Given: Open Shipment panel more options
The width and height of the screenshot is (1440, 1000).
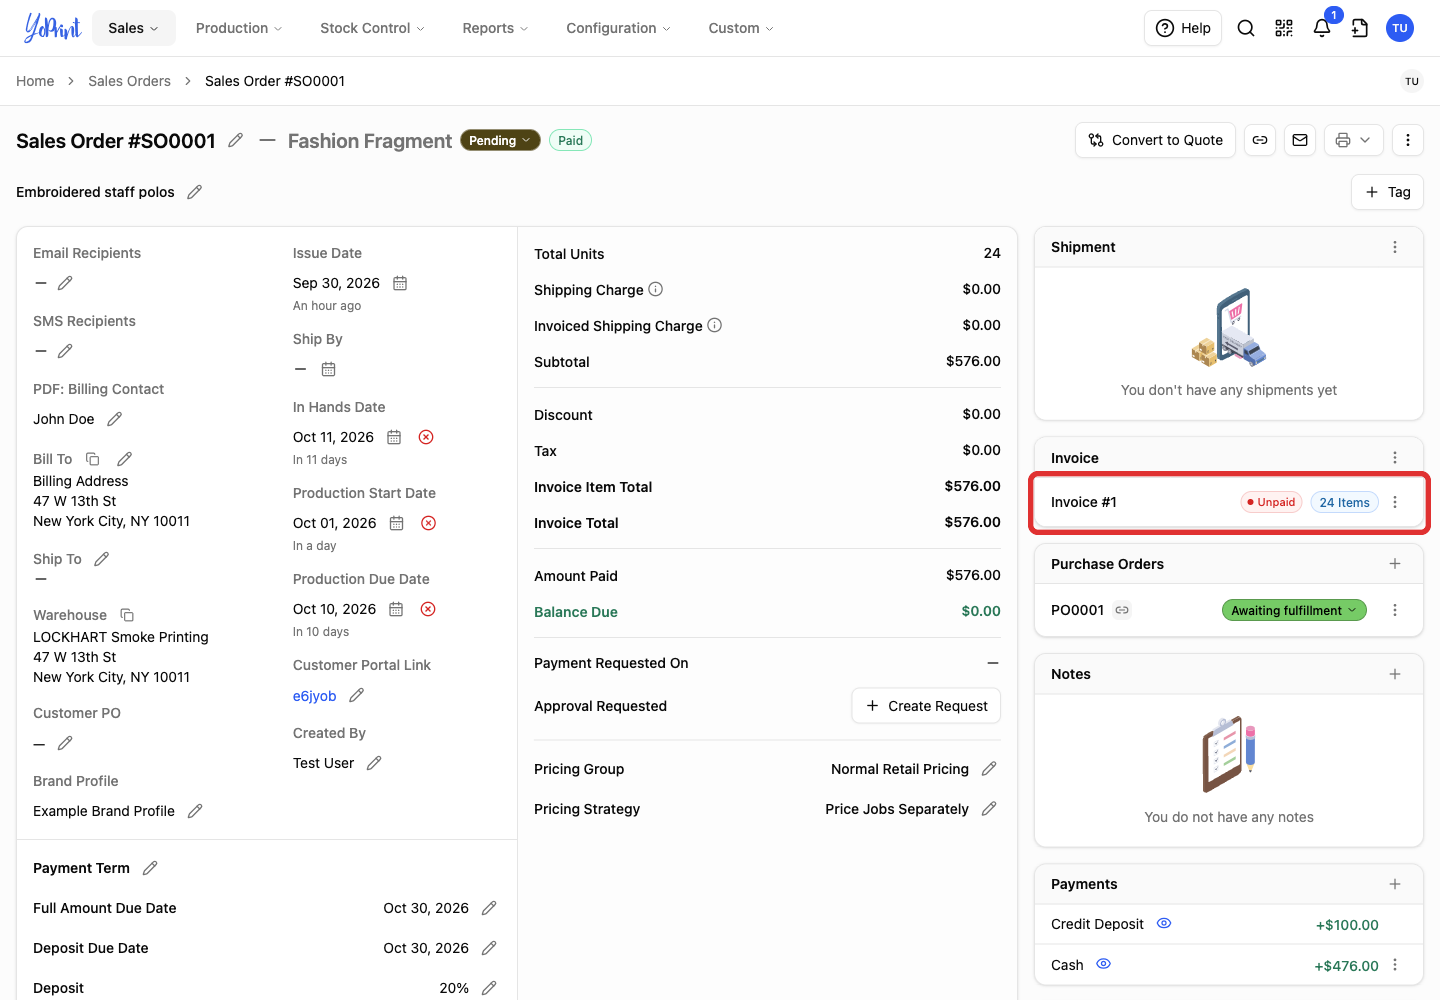Looking at the screenshot, I should pyautogui.click(x=1395, y=247).
